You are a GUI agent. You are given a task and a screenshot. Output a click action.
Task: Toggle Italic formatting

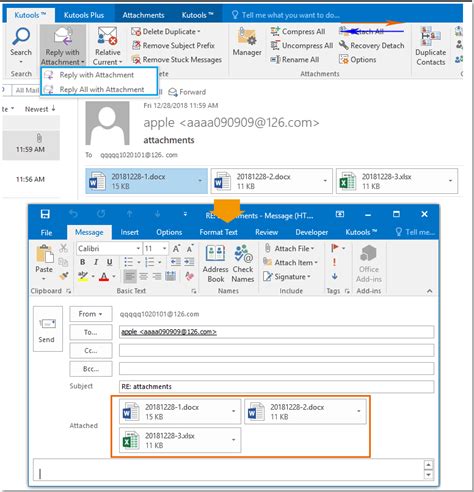click(x=96, y=262)
